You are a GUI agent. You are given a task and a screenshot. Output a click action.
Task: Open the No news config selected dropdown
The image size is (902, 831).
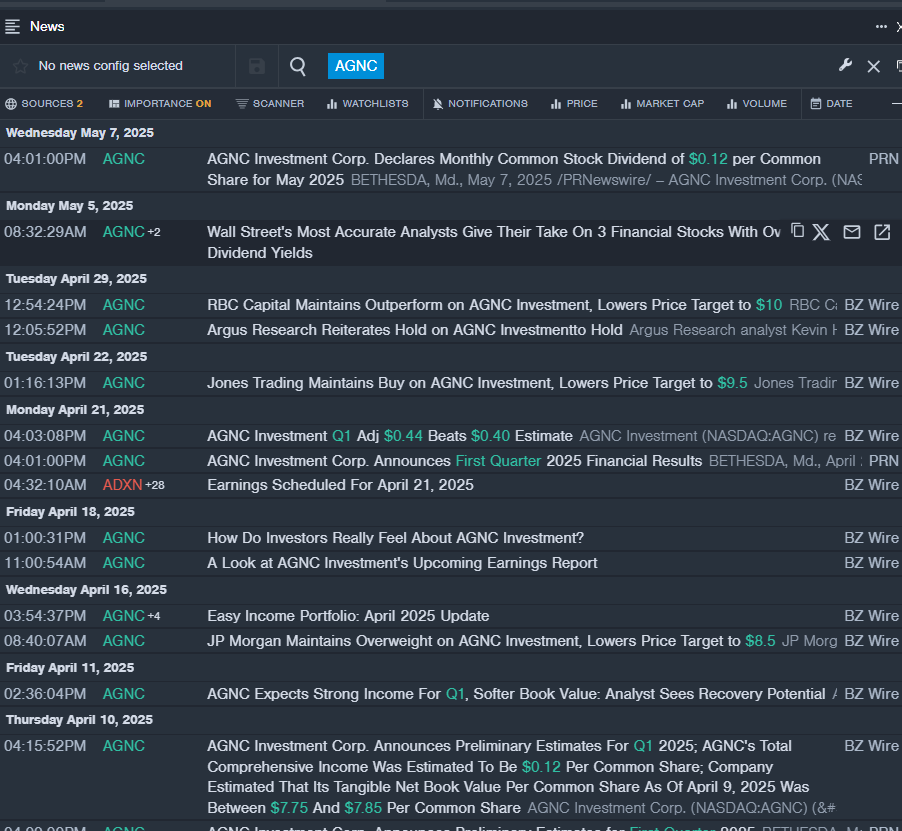tap(110, 66)
